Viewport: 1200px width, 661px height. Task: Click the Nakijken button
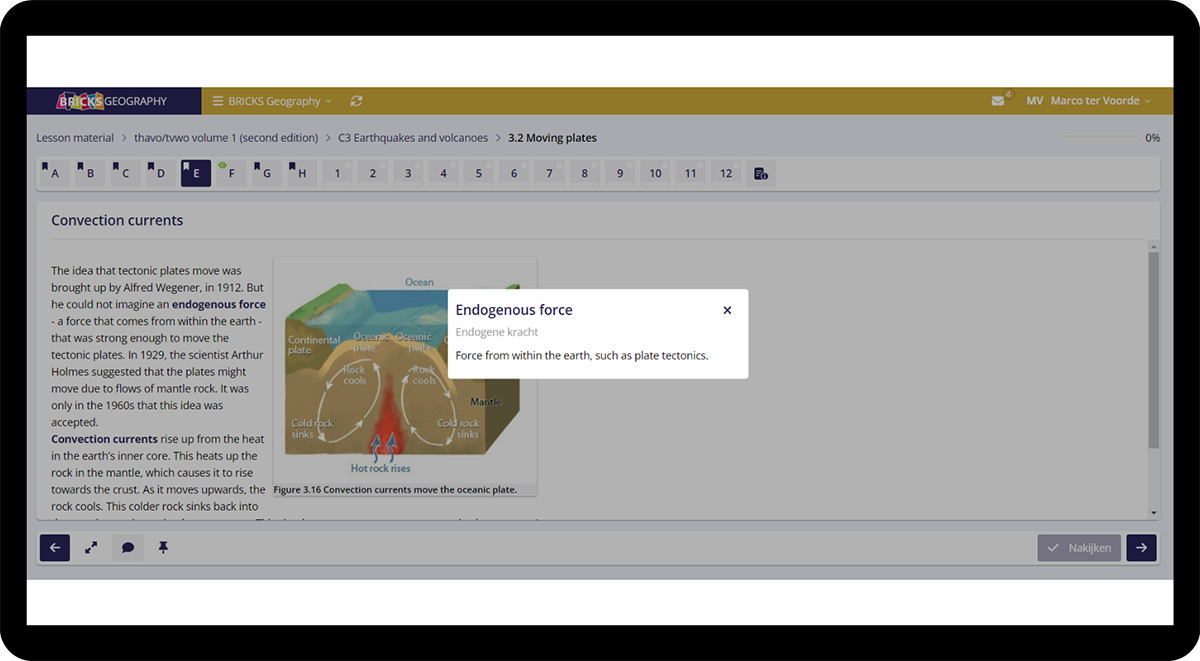pos(1079,548)
